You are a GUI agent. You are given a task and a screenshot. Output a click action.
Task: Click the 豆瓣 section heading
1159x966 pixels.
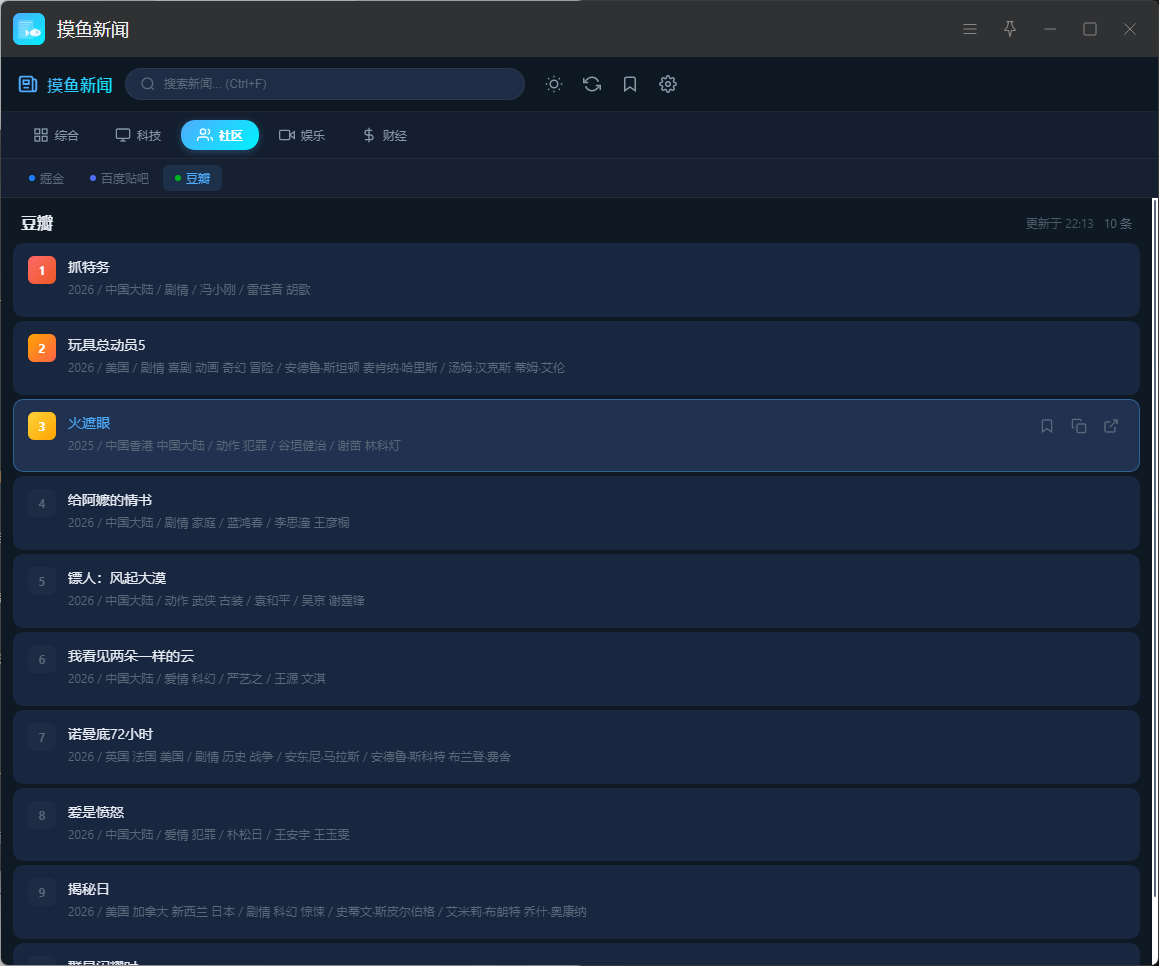tap(37, 223)
